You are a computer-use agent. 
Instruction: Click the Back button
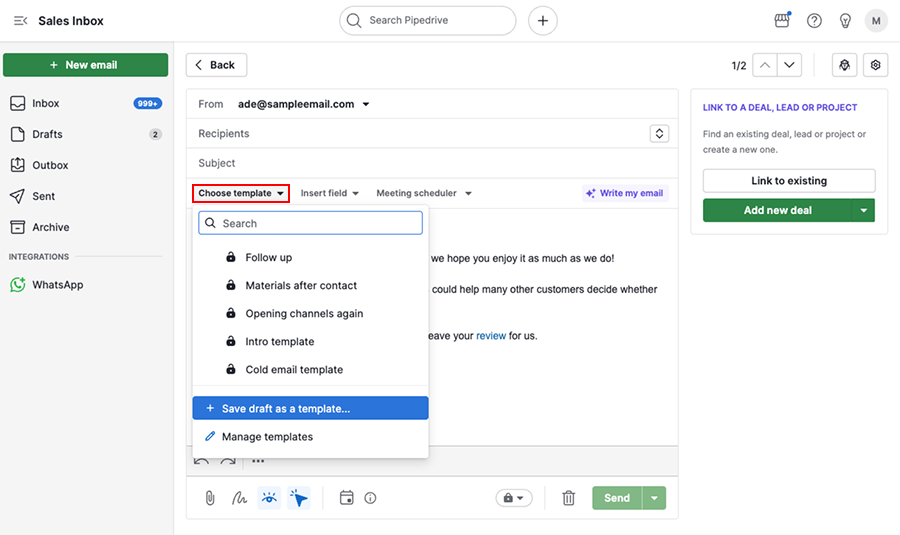point(216,65)
